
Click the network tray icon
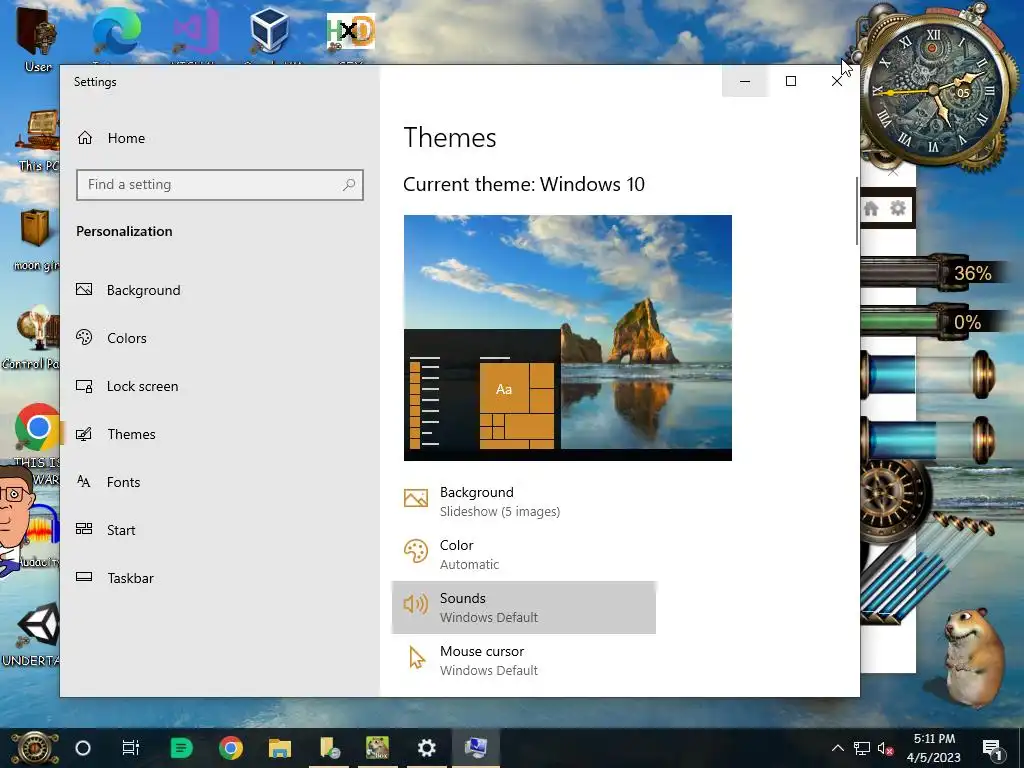pyautogui.click(x=862, y=748)
